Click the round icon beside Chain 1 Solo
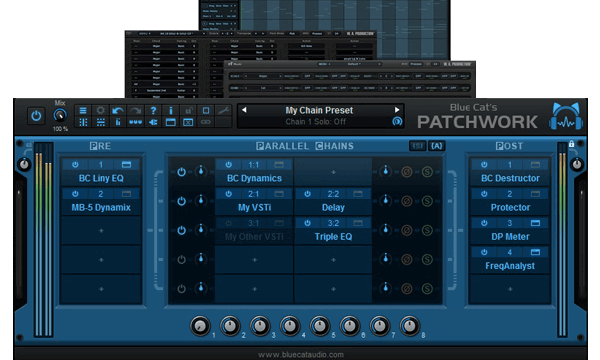 (x=397, y=121)
